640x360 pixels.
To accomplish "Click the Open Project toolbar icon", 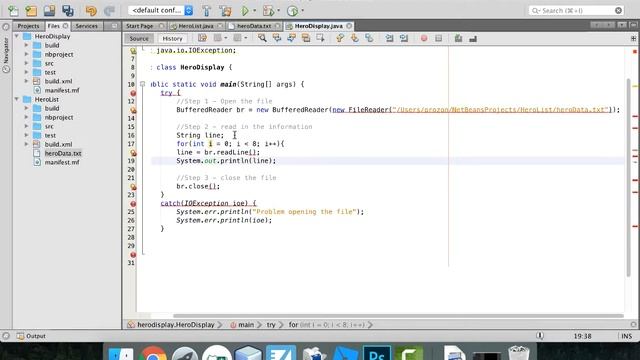I will [x=49, y=11].
